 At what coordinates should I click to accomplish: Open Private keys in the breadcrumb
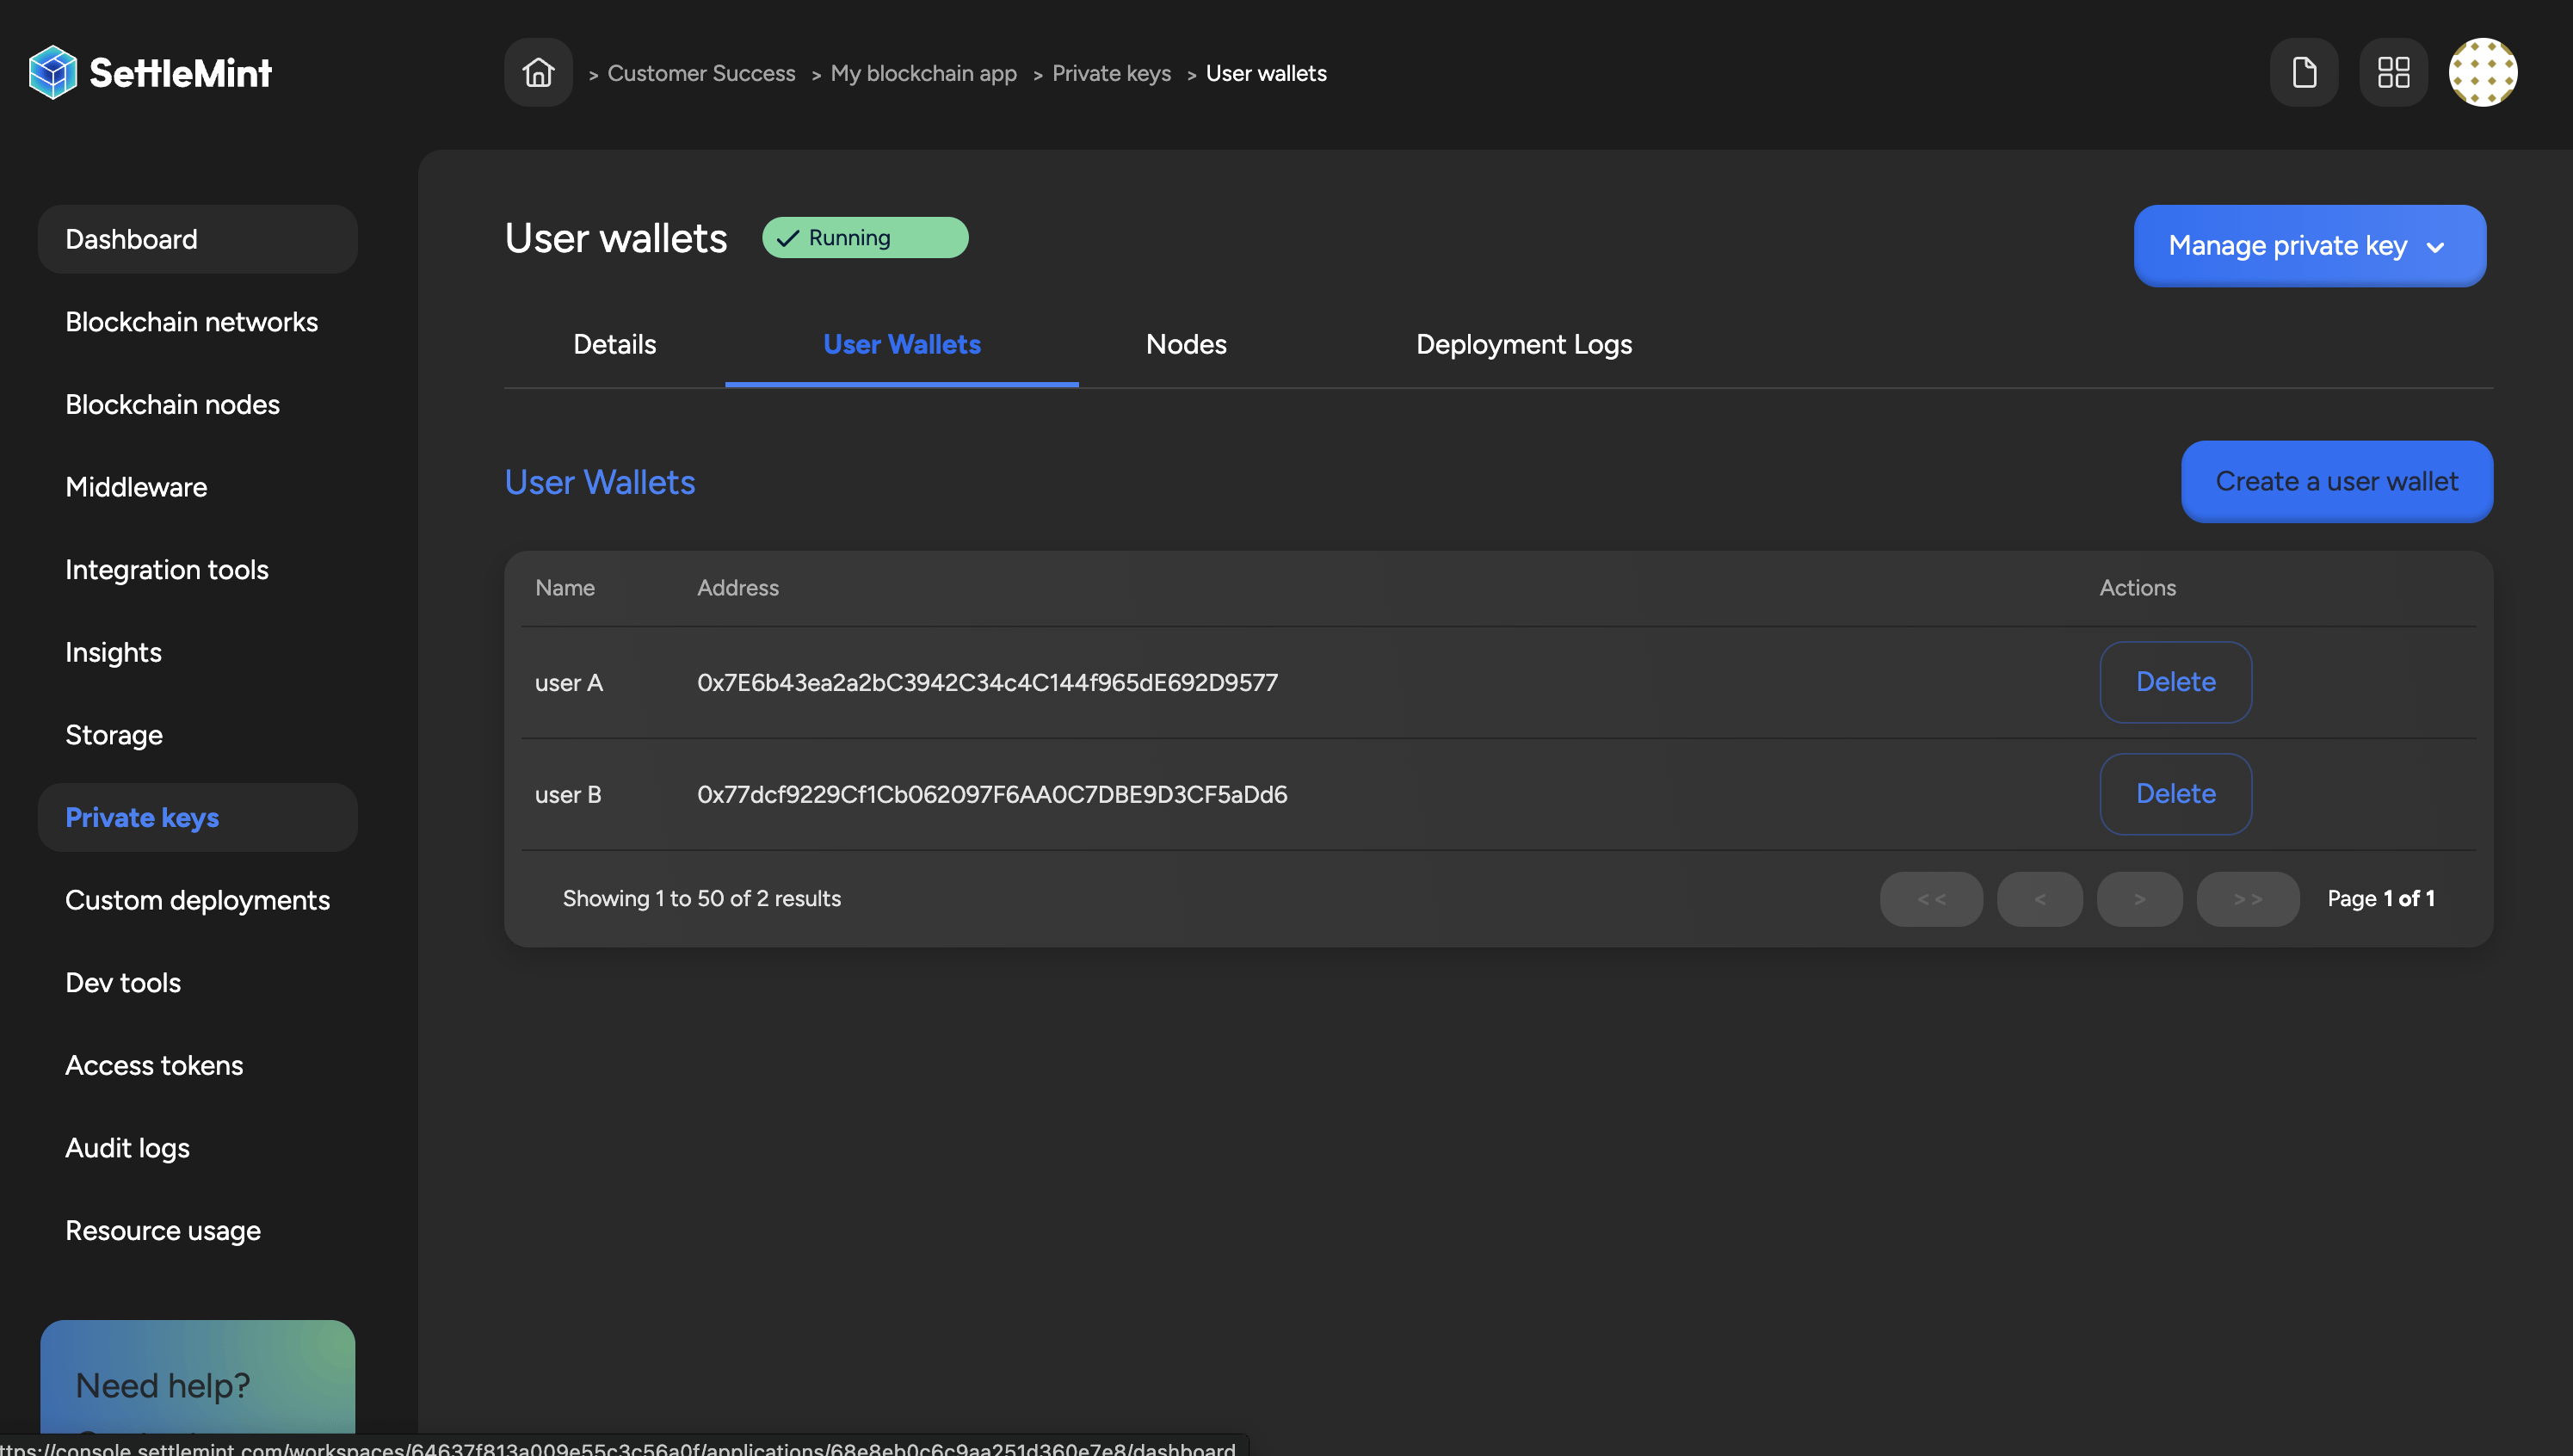1111,72
